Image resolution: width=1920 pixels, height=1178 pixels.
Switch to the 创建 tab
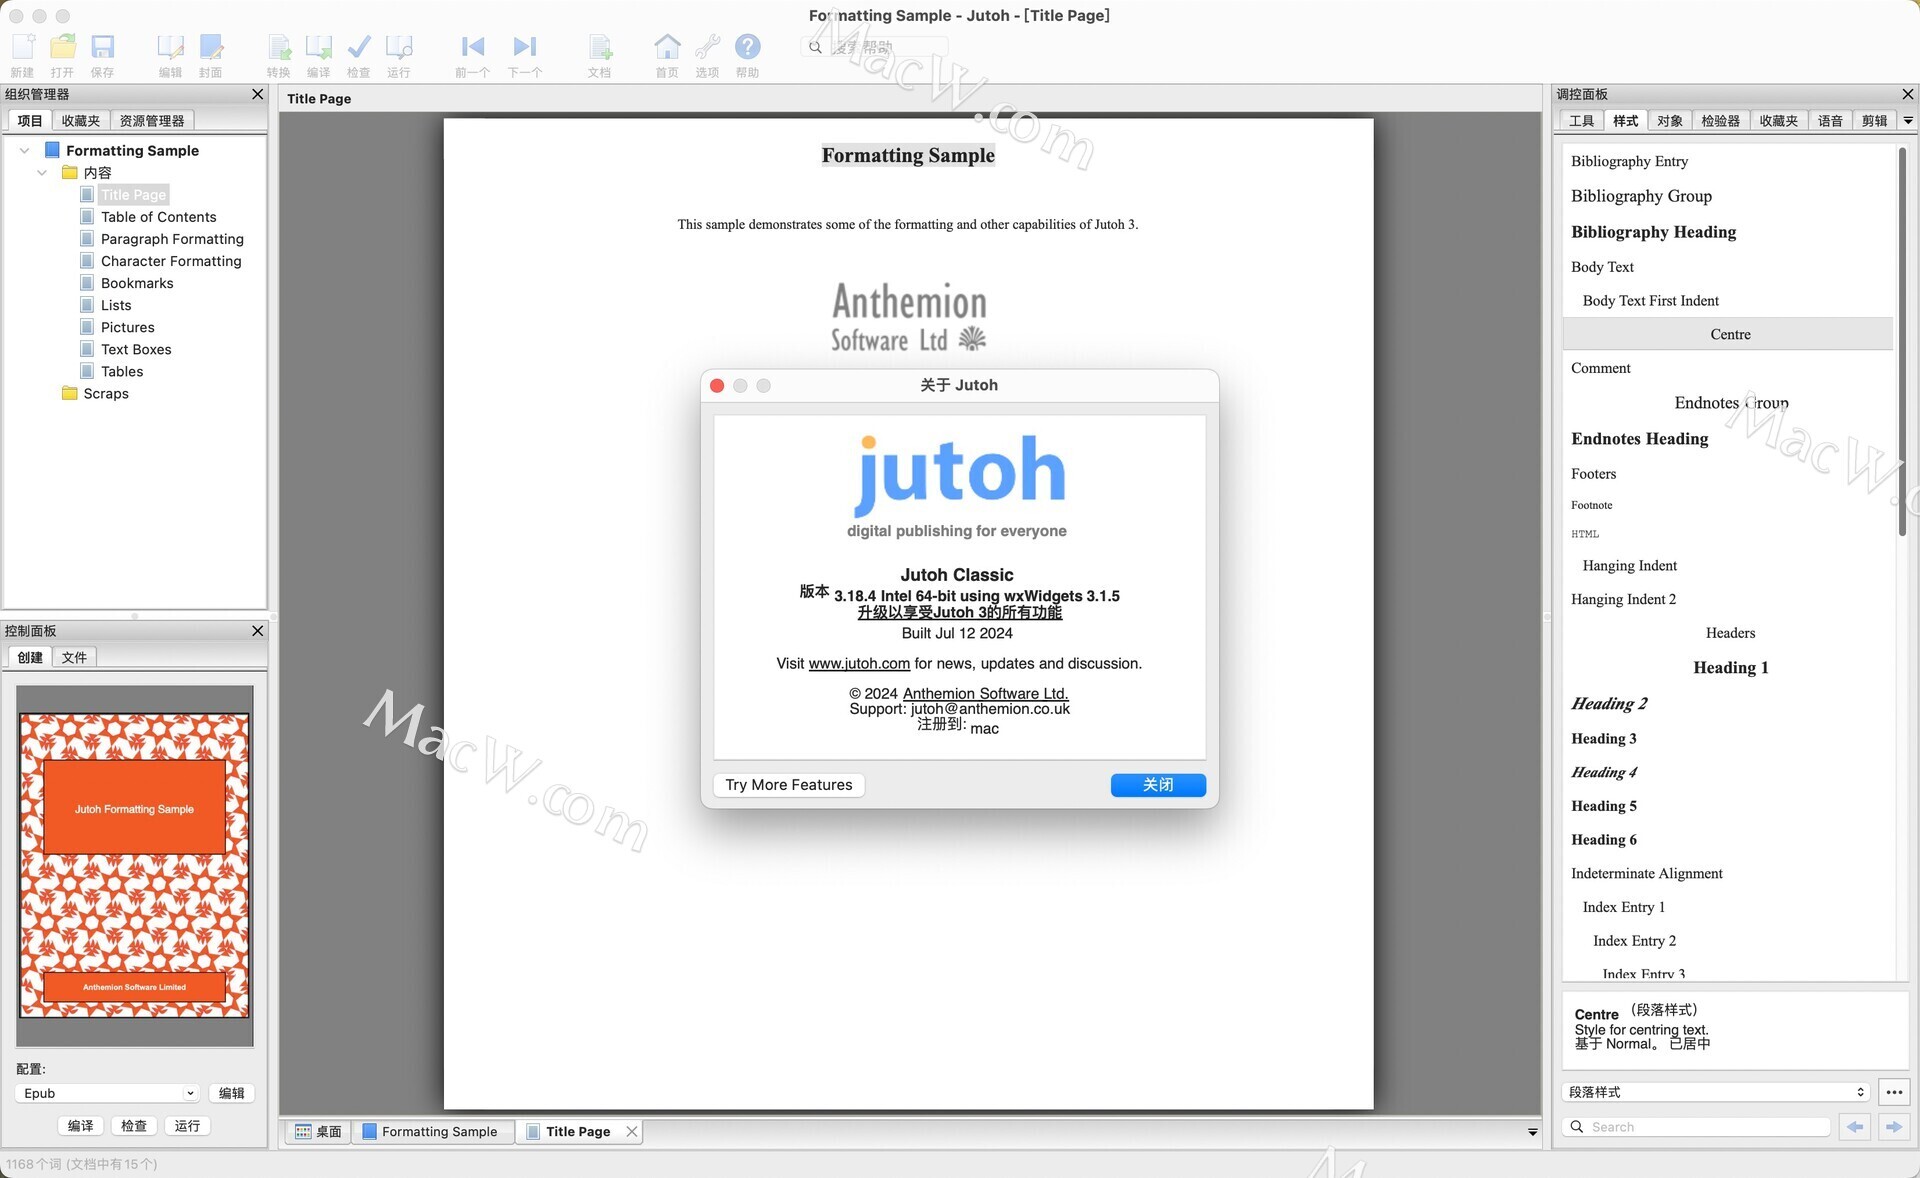click(30, 657)
